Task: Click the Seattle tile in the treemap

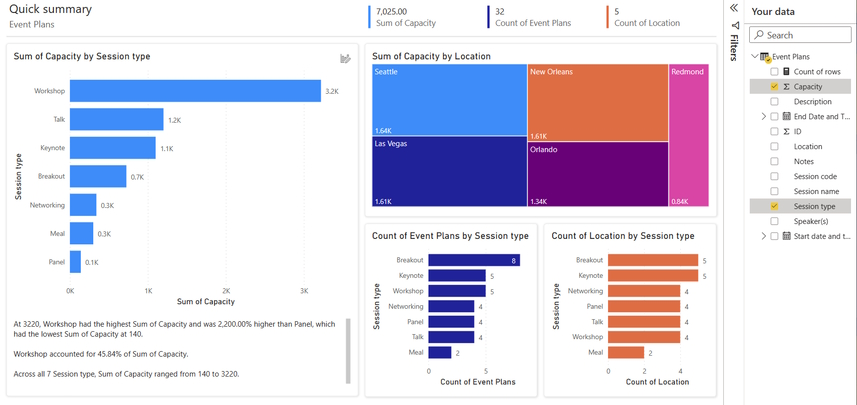Action: click(448, 100)
